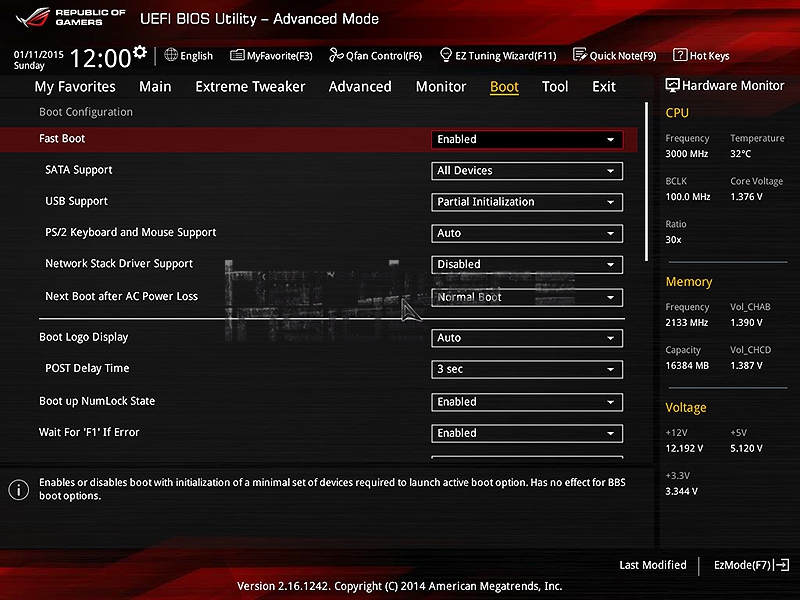The image size is (800, 600).
Task: Click the info icon beside the help text
Action: point(18,489)
